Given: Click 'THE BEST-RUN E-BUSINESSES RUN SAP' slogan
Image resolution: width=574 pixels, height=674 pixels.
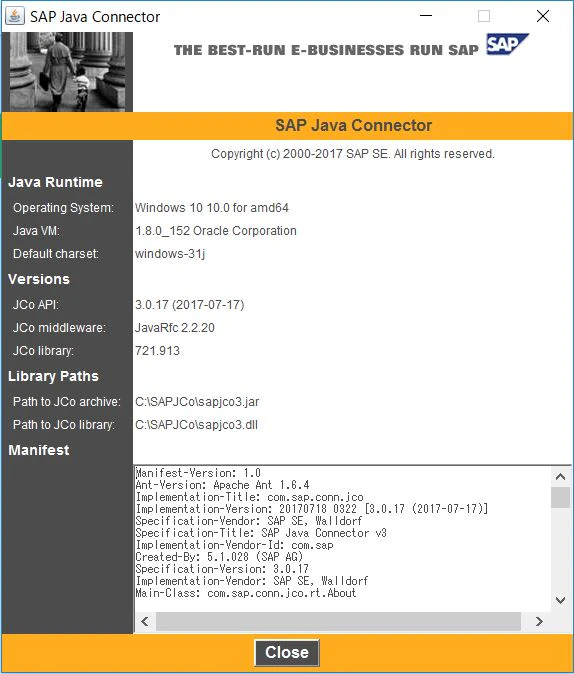Looking at the screenshot, I should [326, 50].
